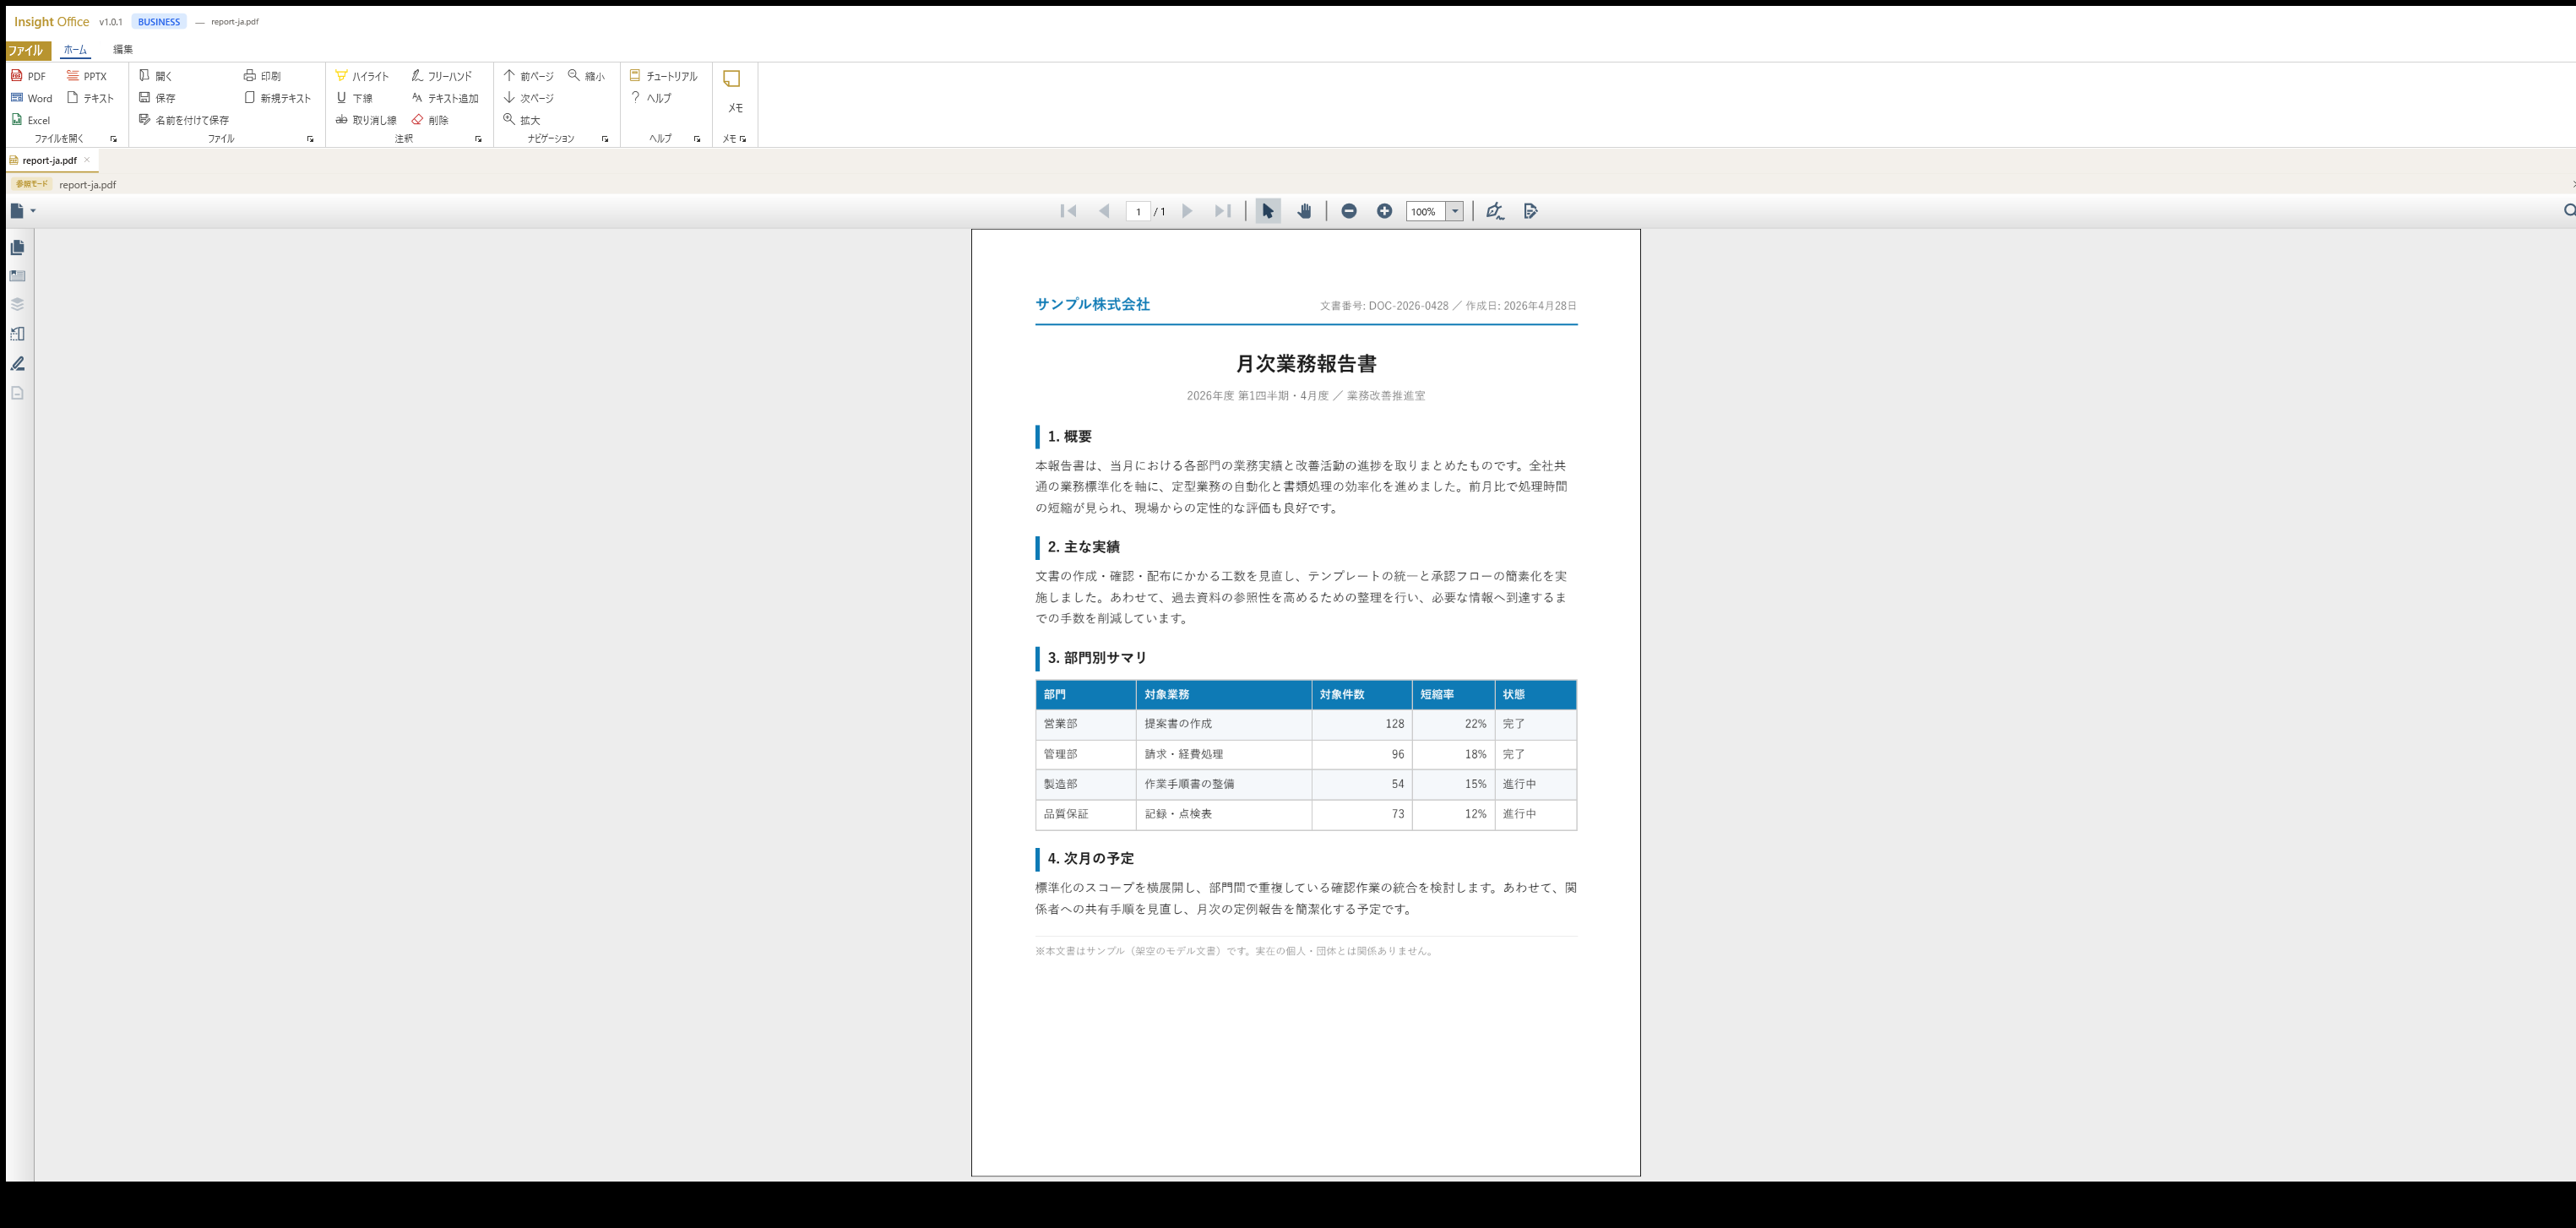Open a Word document via ribbon
2576x1228 pixels.
pos(31,98)
